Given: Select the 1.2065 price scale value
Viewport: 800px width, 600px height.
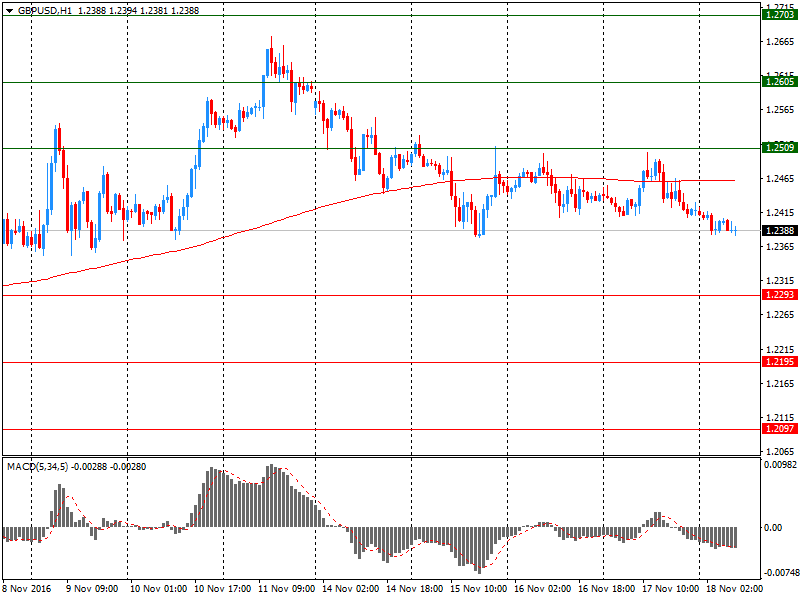Looking at the screenshot, I should (781, 452).
